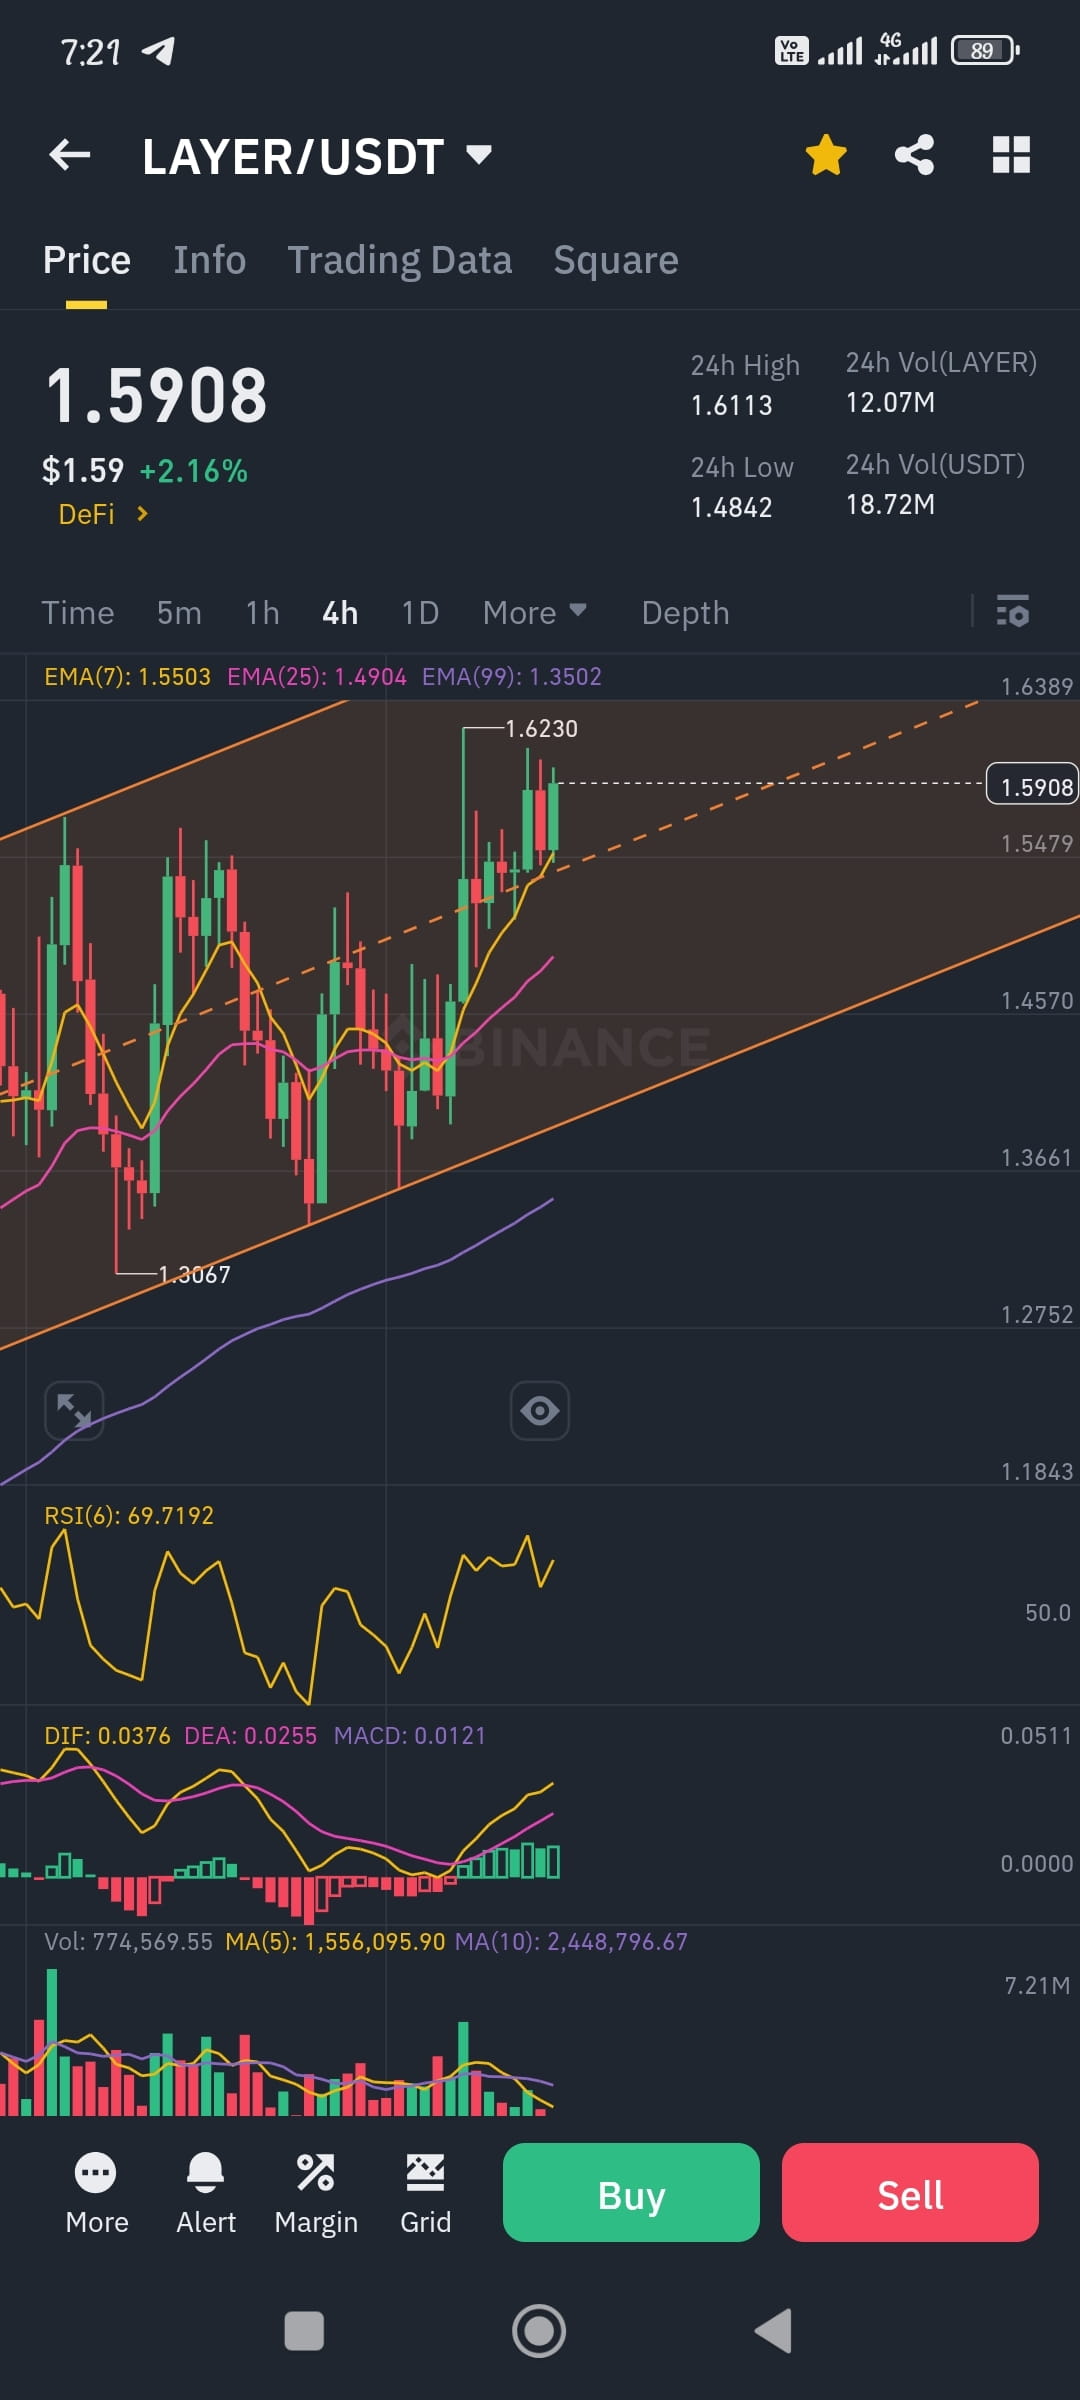Open the Alert bell icon

click(206, 2172)
